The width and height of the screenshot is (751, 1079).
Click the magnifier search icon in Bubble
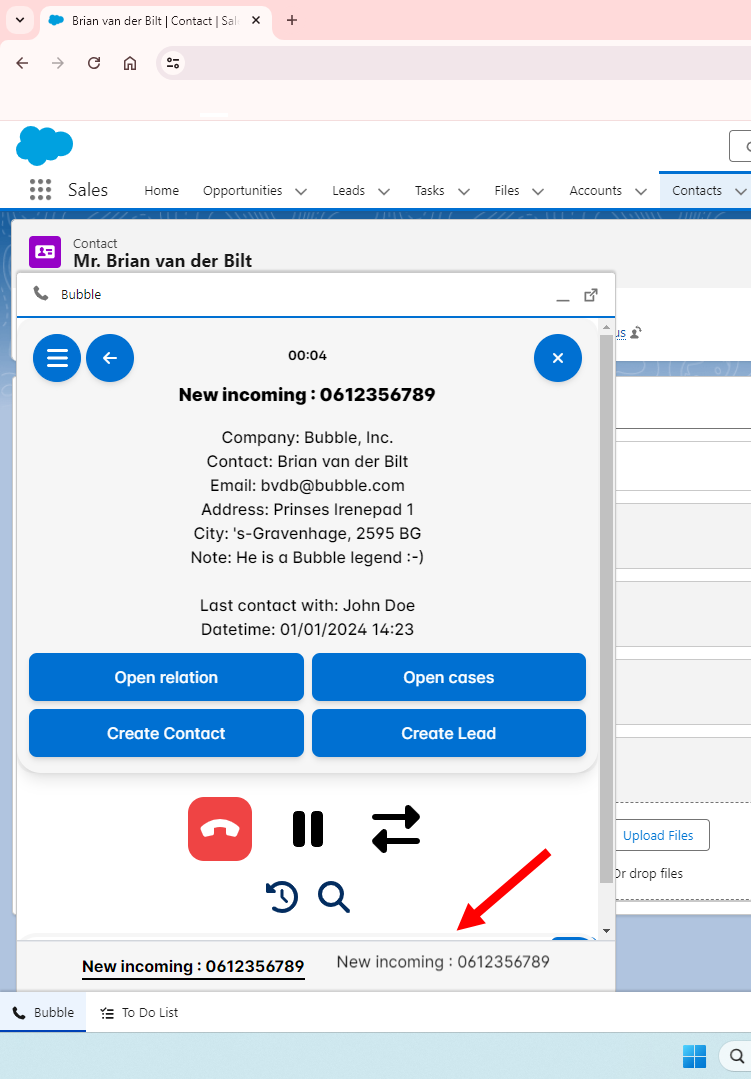tap(334, 897)
